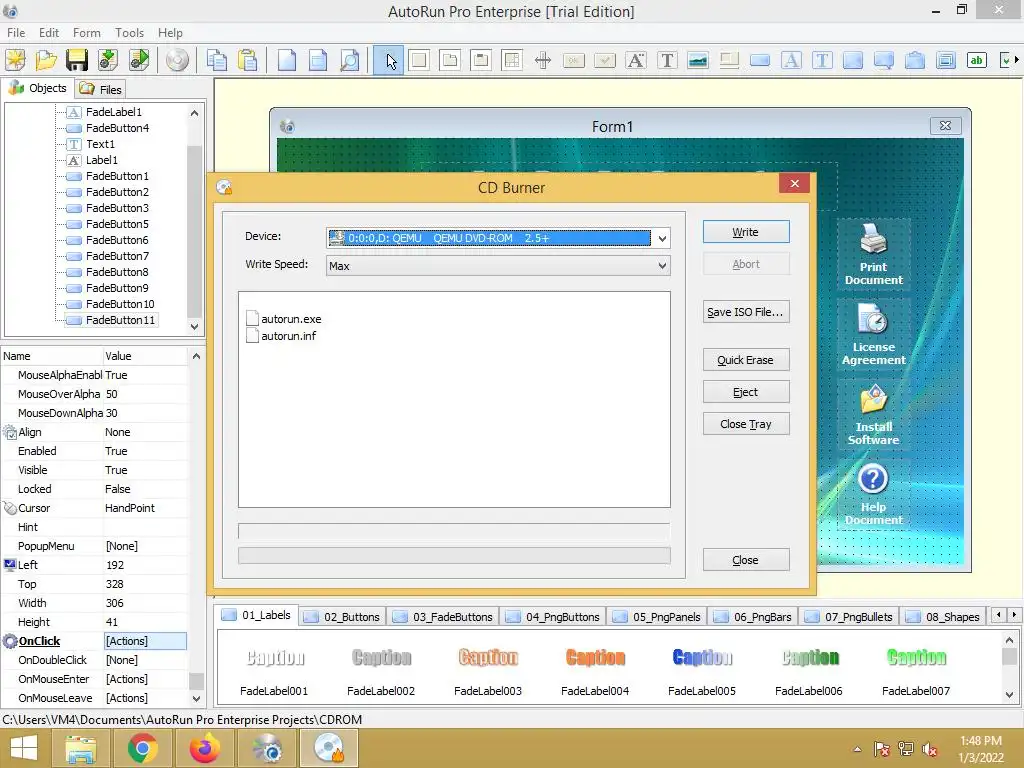Click template tabs right scroll arrow
1024x768 pixels.
pyautogui.click(x=1014, y=615)
